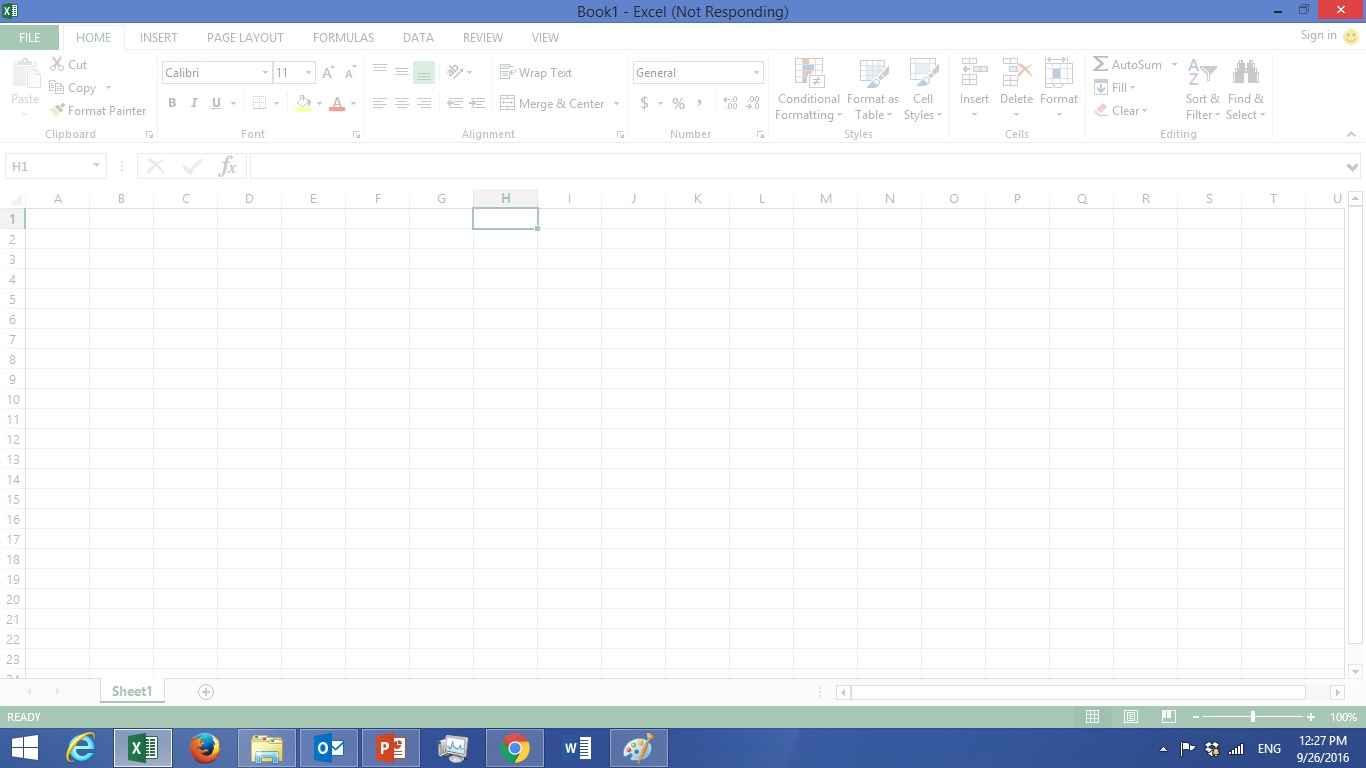
Task: Click into the formula bar input
Action: [796, 166]
